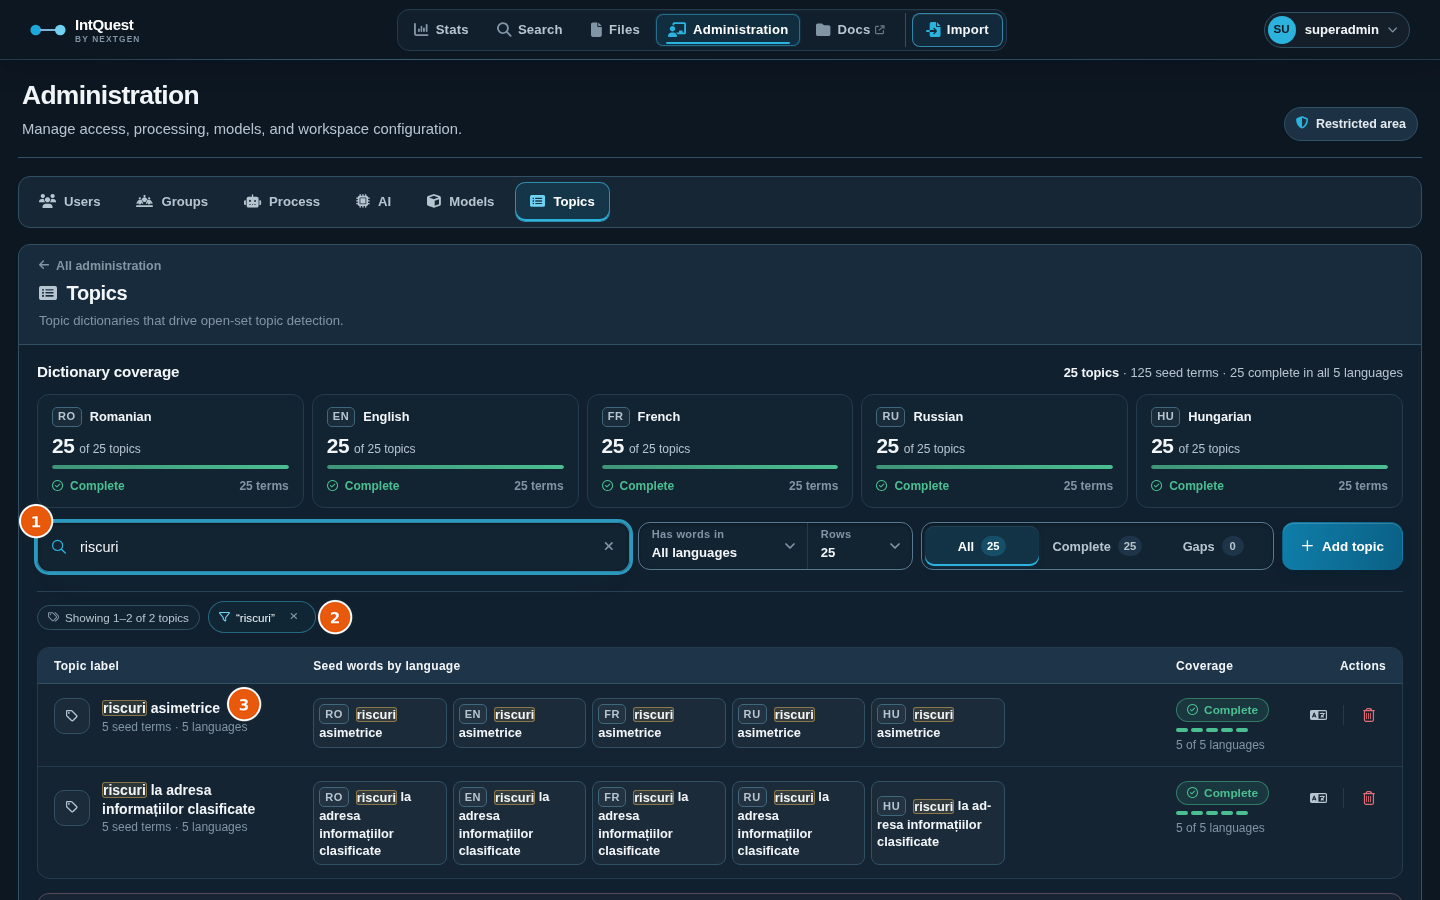
Task: Click the Russian coverage card
Action: [994, 451]
